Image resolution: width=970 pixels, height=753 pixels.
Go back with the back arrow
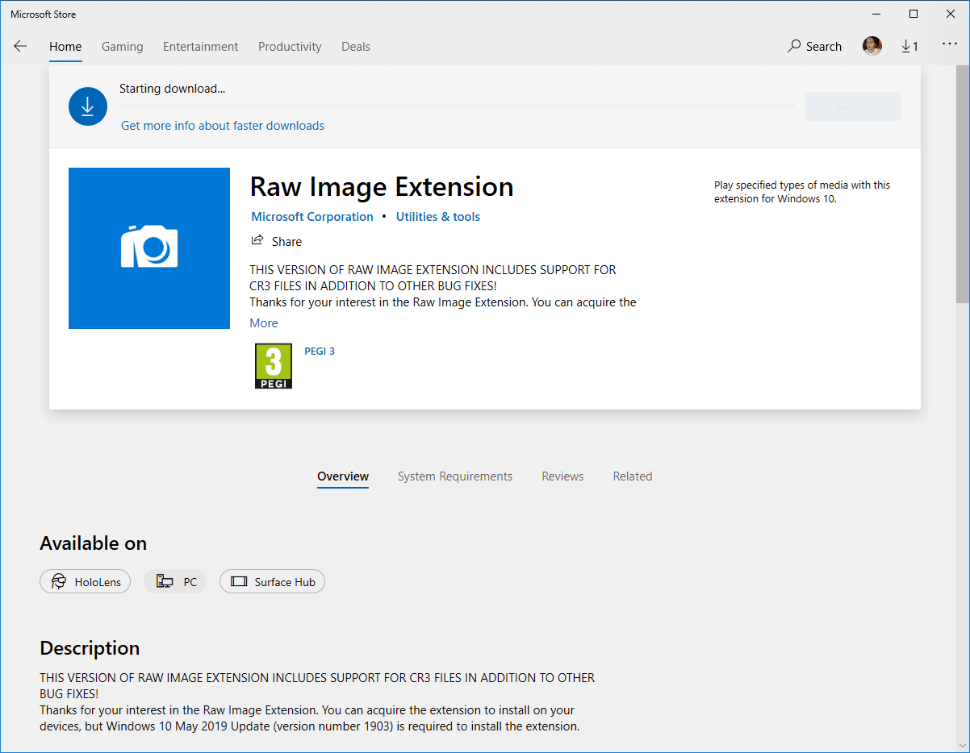[20, 46]
